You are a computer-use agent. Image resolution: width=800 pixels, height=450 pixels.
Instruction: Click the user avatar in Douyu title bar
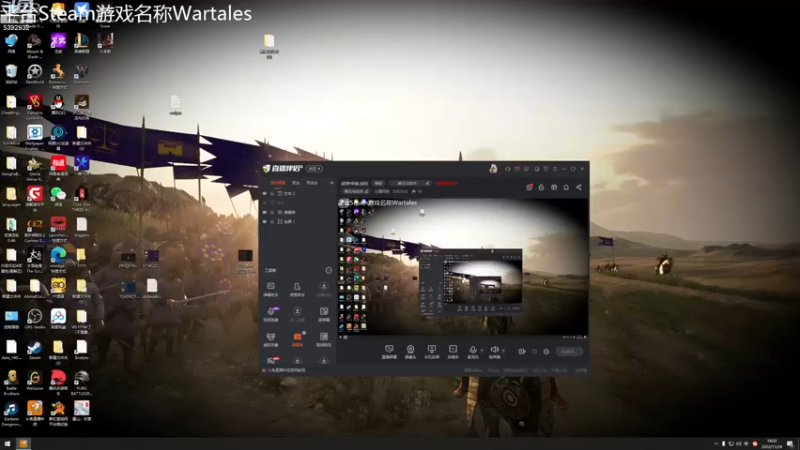click(493, 169)
